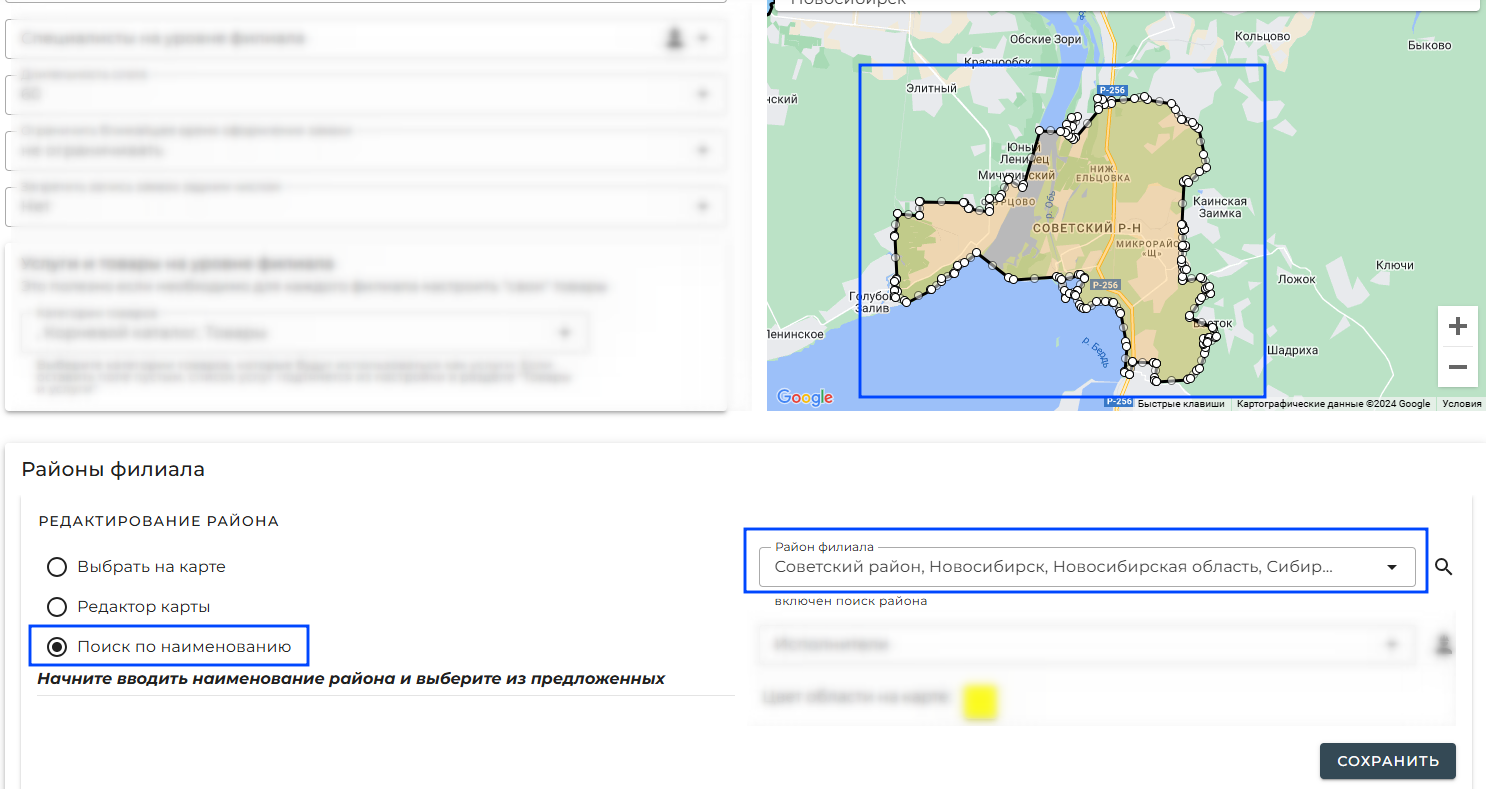This screenshot has width=1486, height=789.
Task: Select the Редактор карты radio option
Action: tap(57, 607)
